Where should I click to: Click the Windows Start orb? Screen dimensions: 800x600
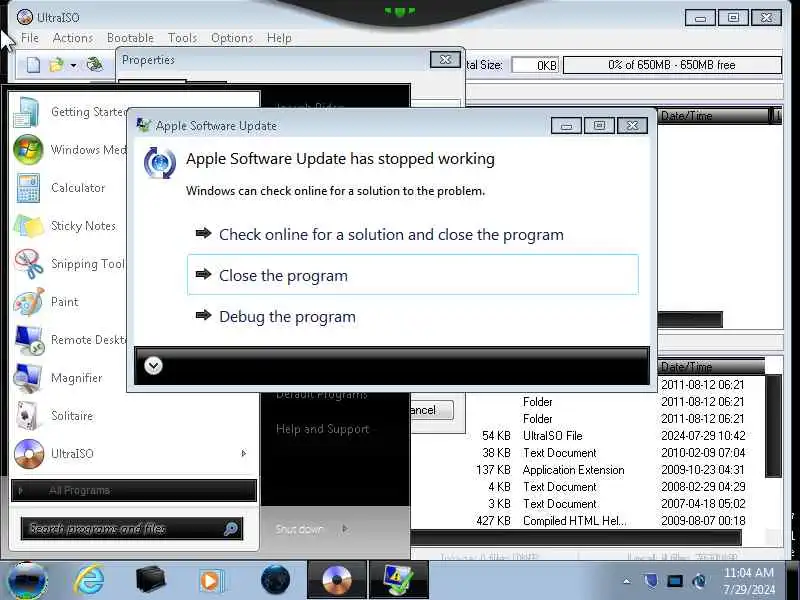(x=29, y=581)
